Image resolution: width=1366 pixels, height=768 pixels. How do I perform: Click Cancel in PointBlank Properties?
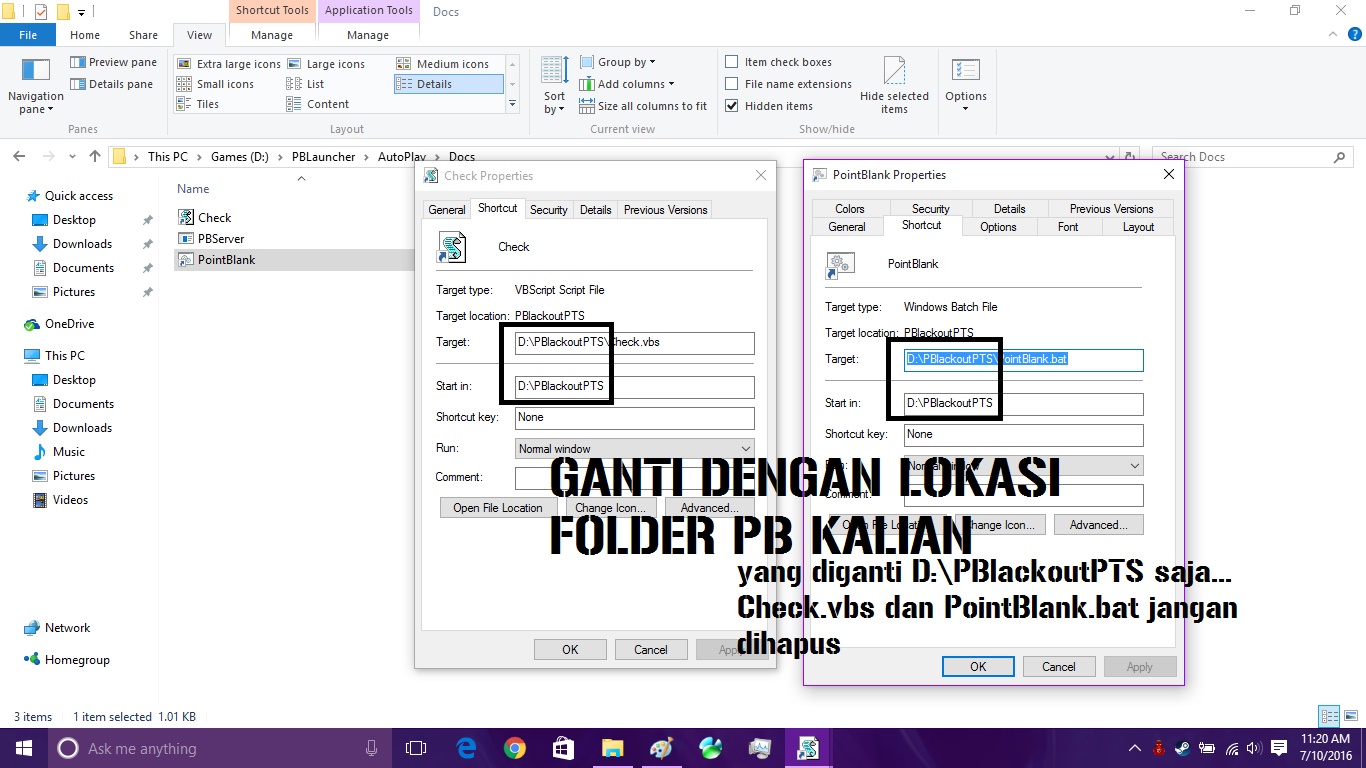(x=1059, y=667)
